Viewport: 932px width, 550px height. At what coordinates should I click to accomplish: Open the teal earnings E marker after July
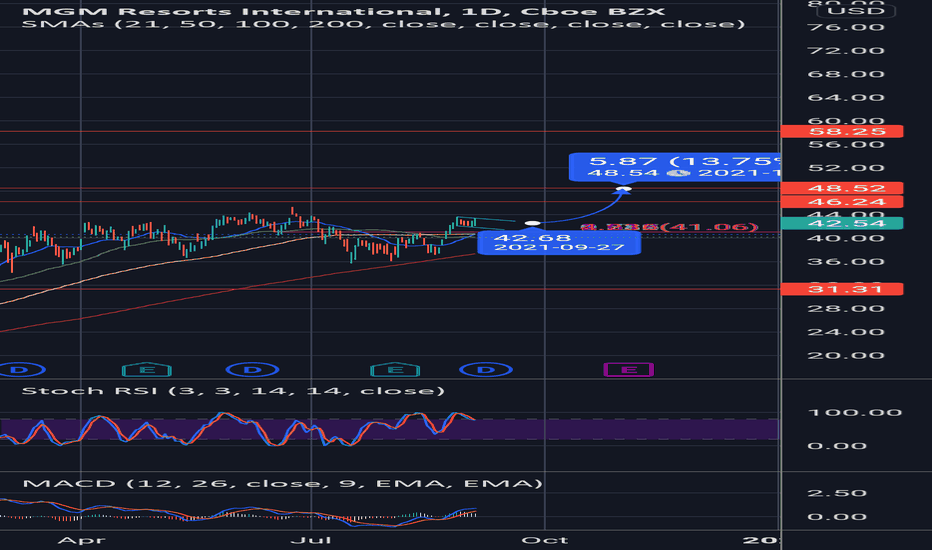click(395, 370)
